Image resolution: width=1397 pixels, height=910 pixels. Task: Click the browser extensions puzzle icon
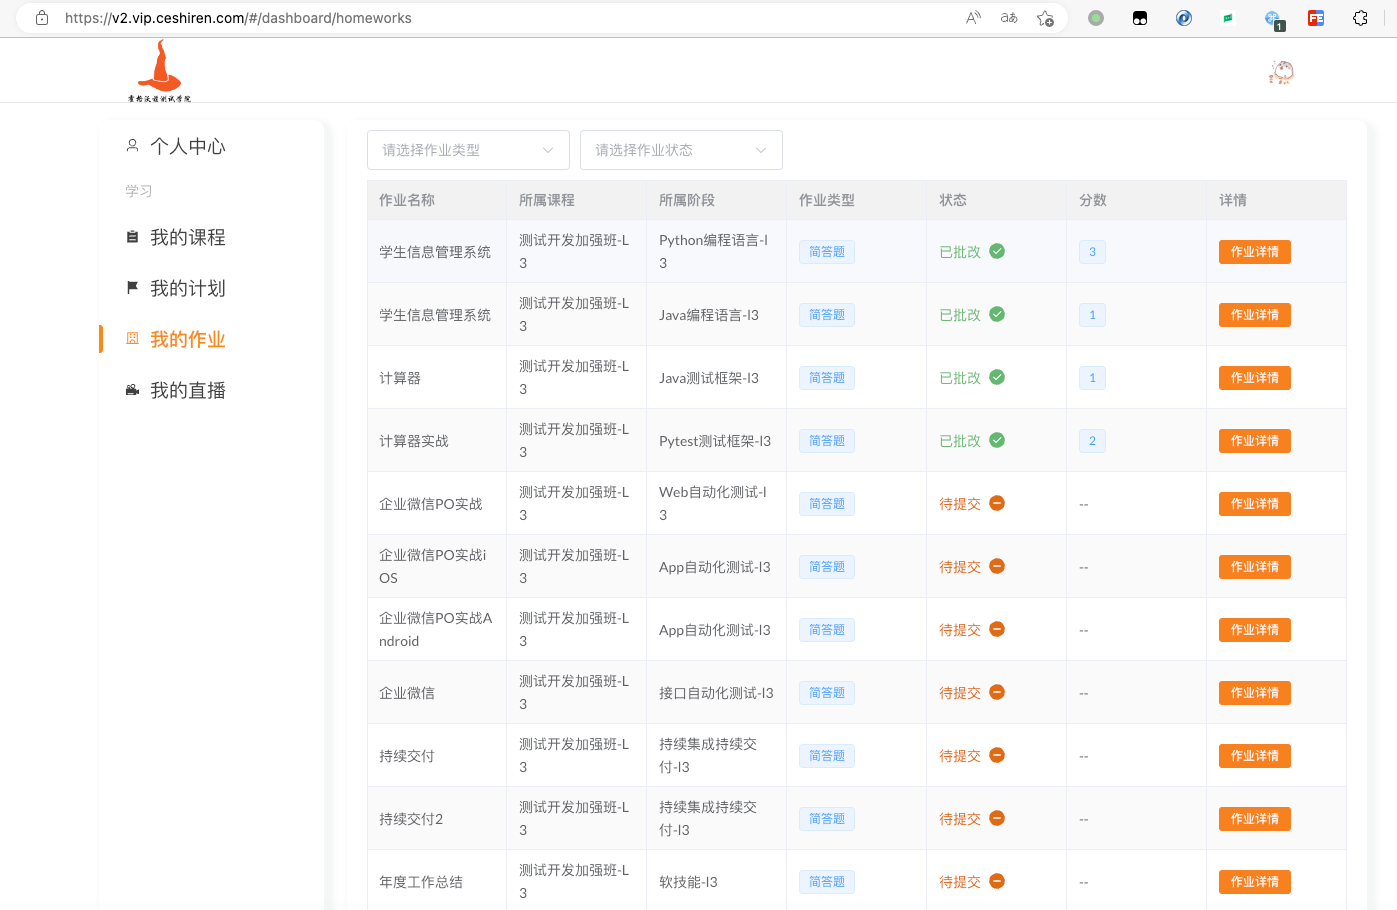tap(1360, 18)
